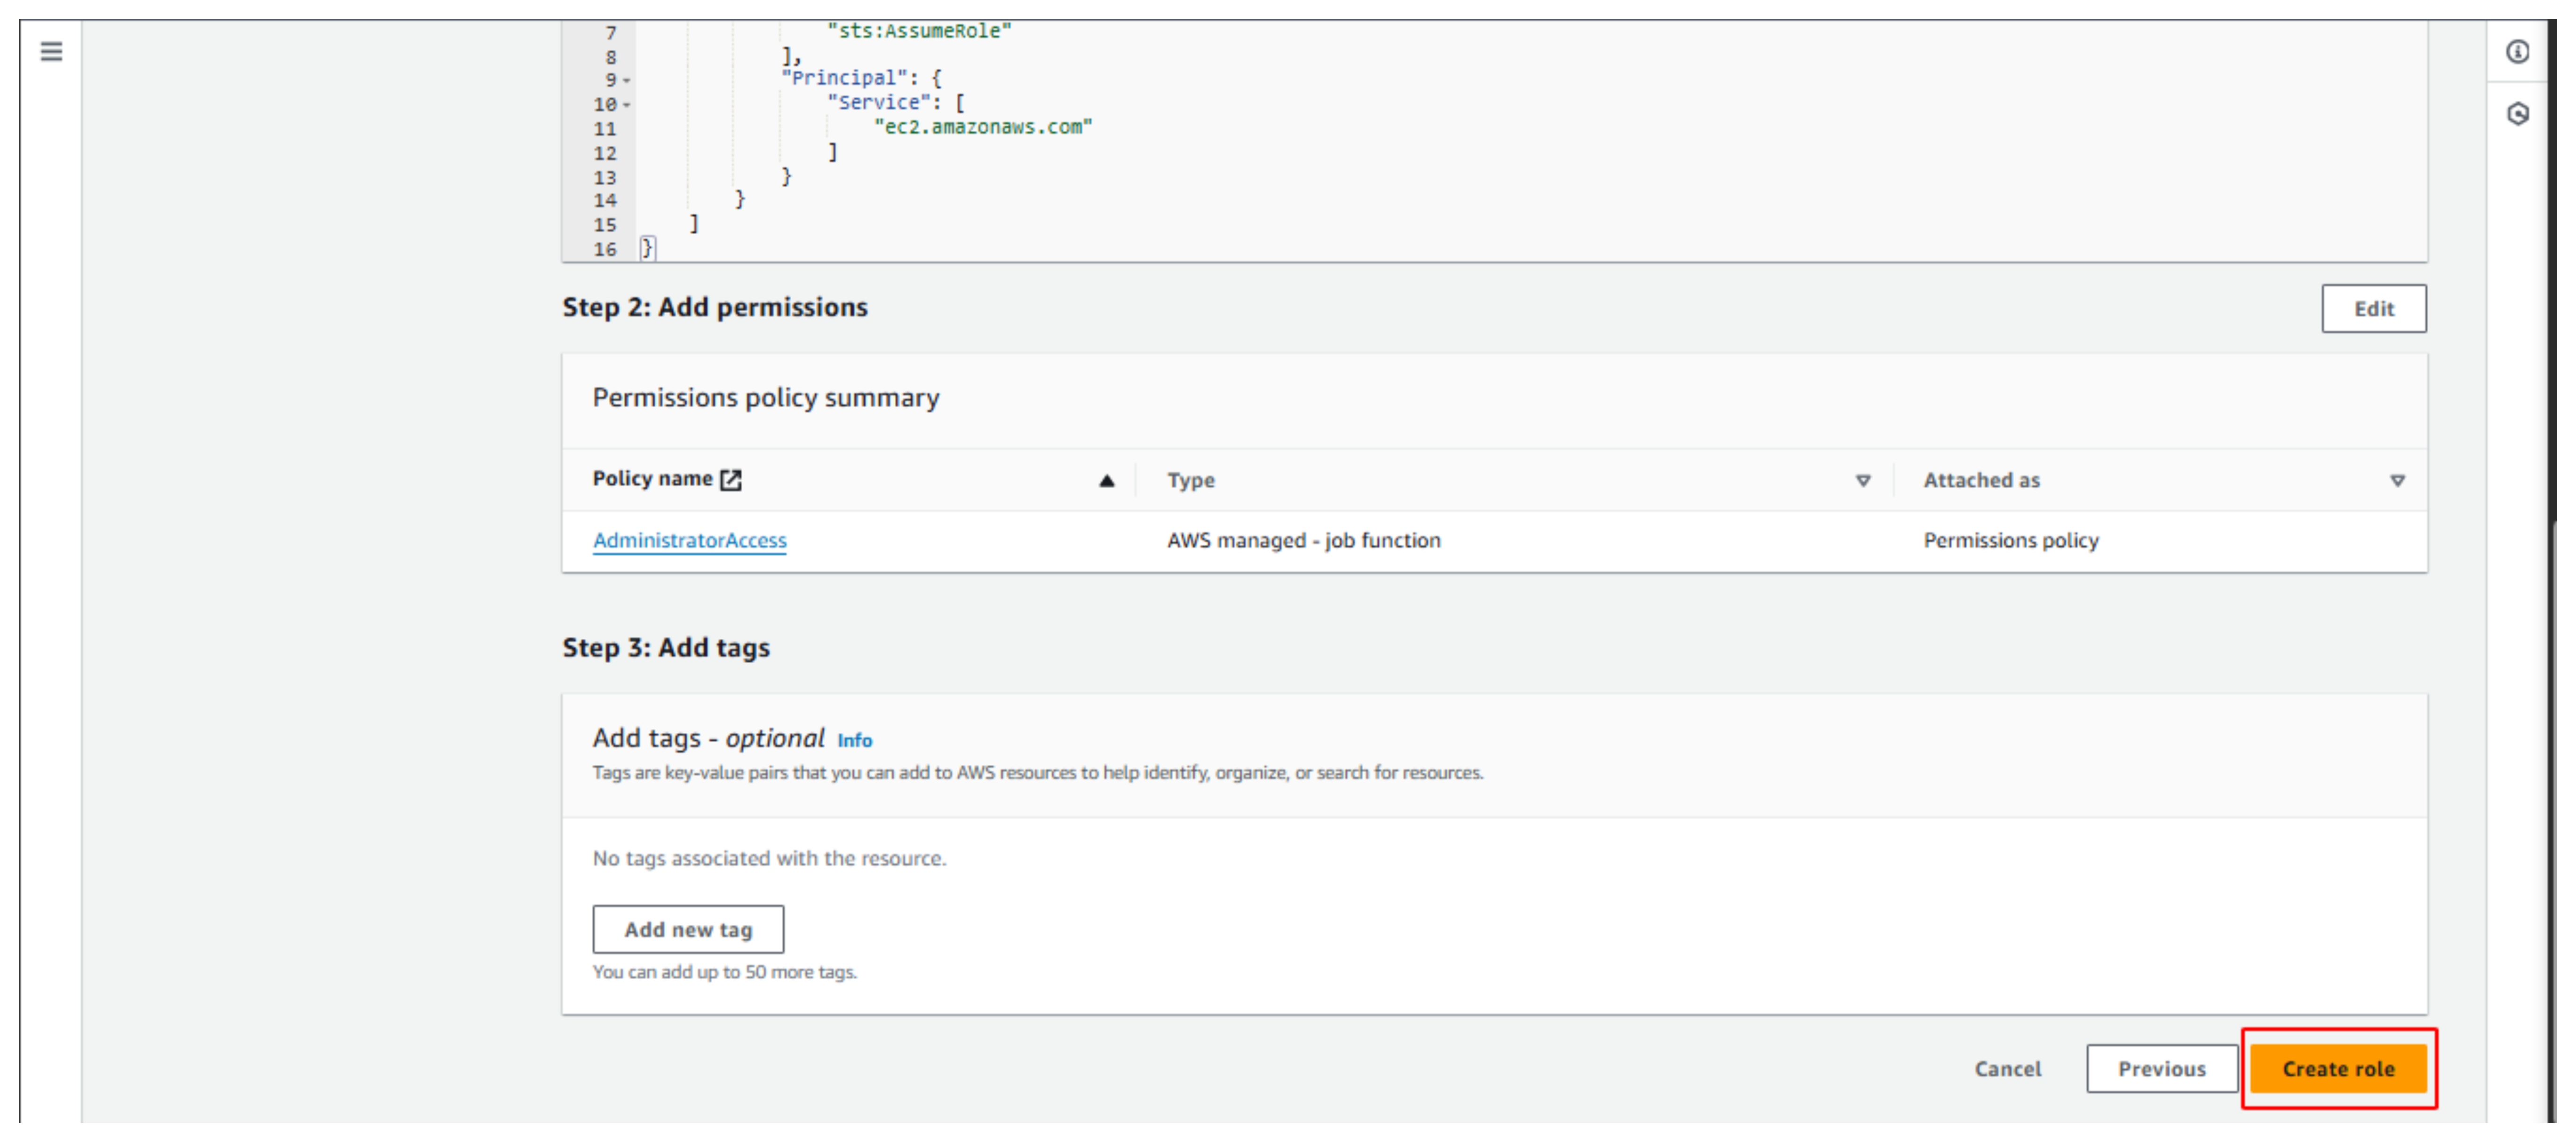Sort ascending by Policy name arrow
Viewport: 2576px width, 1142px height.
coord(1106,481)
